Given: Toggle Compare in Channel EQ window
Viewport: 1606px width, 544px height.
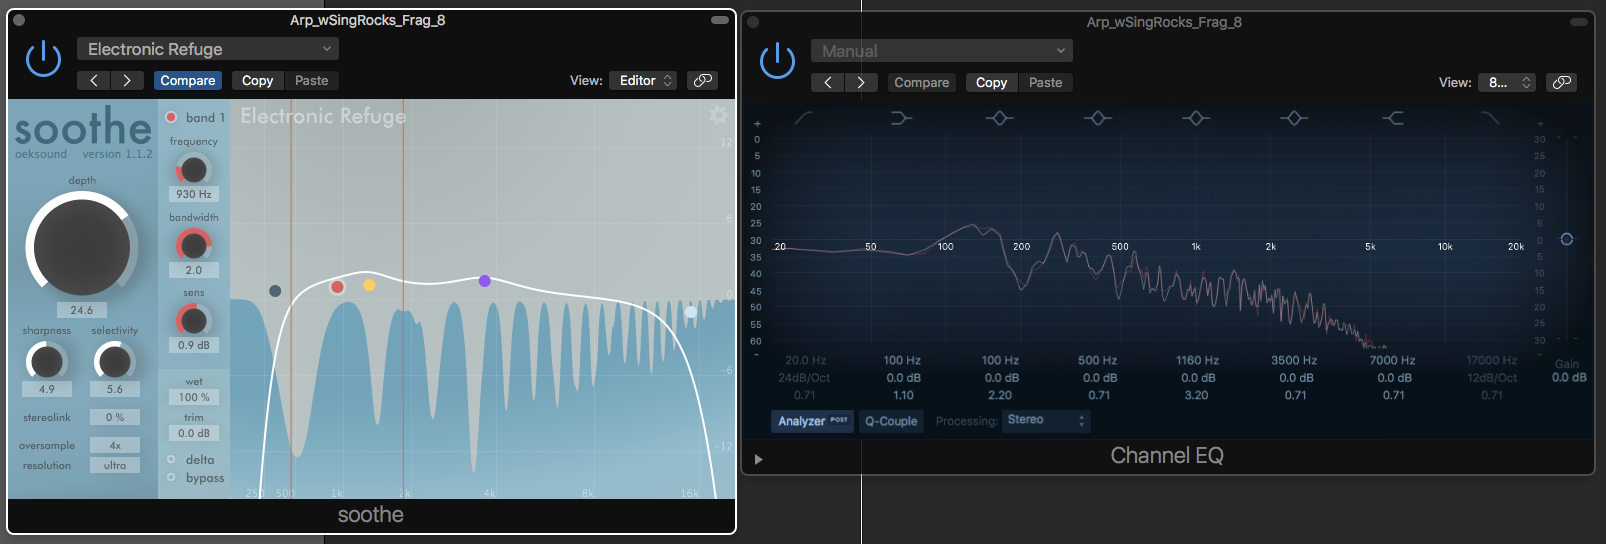Looking at the screenshot, I should (921, 82).
